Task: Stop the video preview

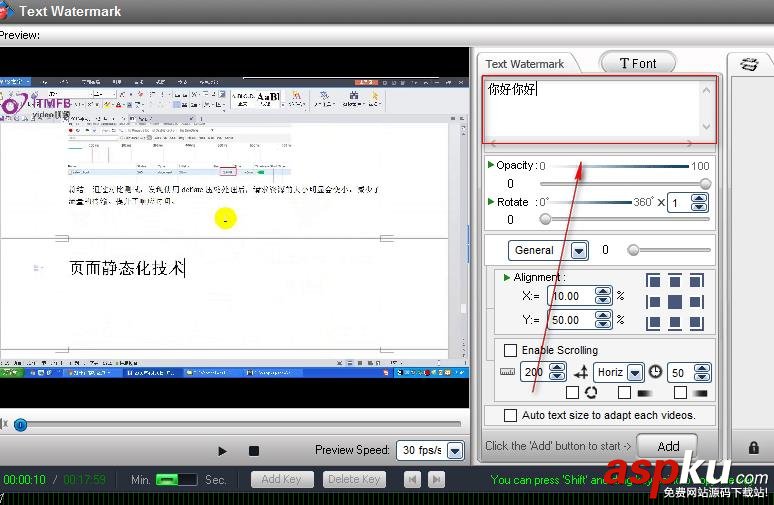Action: [254, 451]
